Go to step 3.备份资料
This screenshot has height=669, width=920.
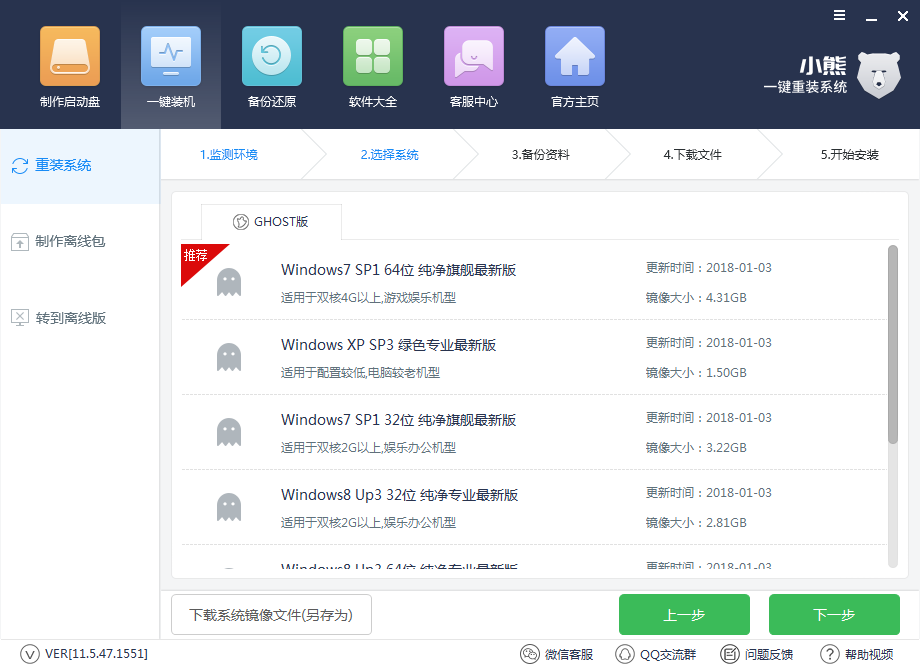tap(540, 155)
